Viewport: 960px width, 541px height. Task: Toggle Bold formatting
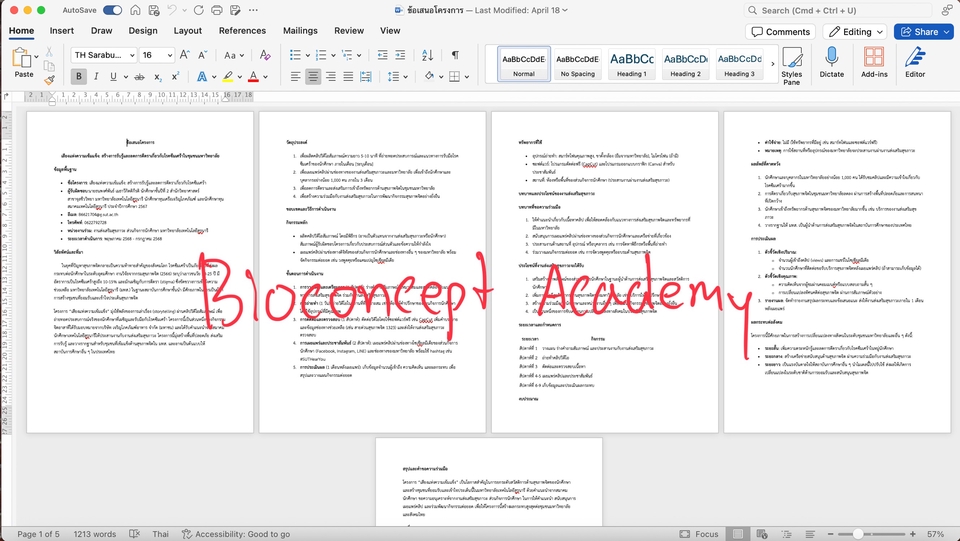click(x=79, y=77)
